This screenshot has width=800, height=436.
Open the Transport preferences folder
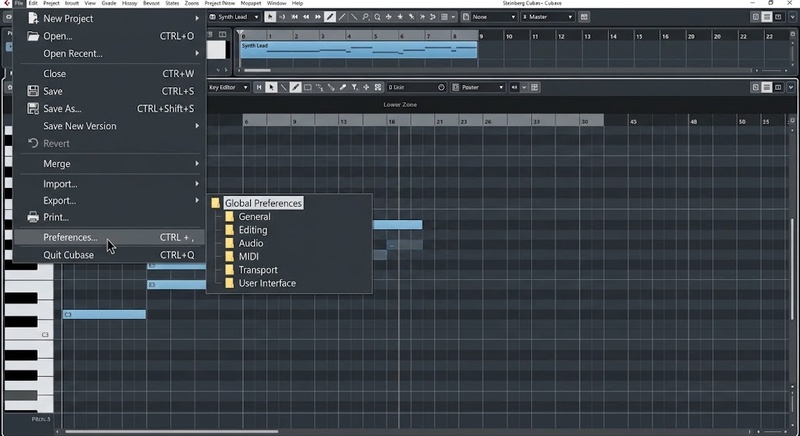coord(258,270)
